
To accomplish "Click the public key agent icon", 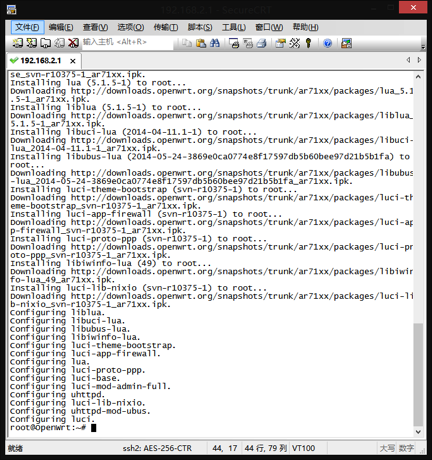I will [x=308, y=43].
